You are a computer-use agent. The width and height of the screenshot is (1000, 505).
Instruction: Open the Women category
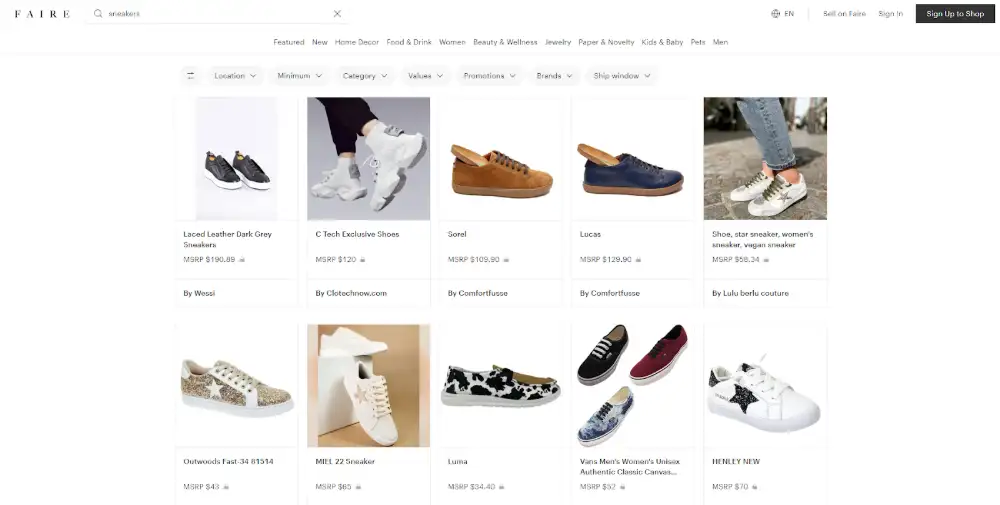pos(452,42)
